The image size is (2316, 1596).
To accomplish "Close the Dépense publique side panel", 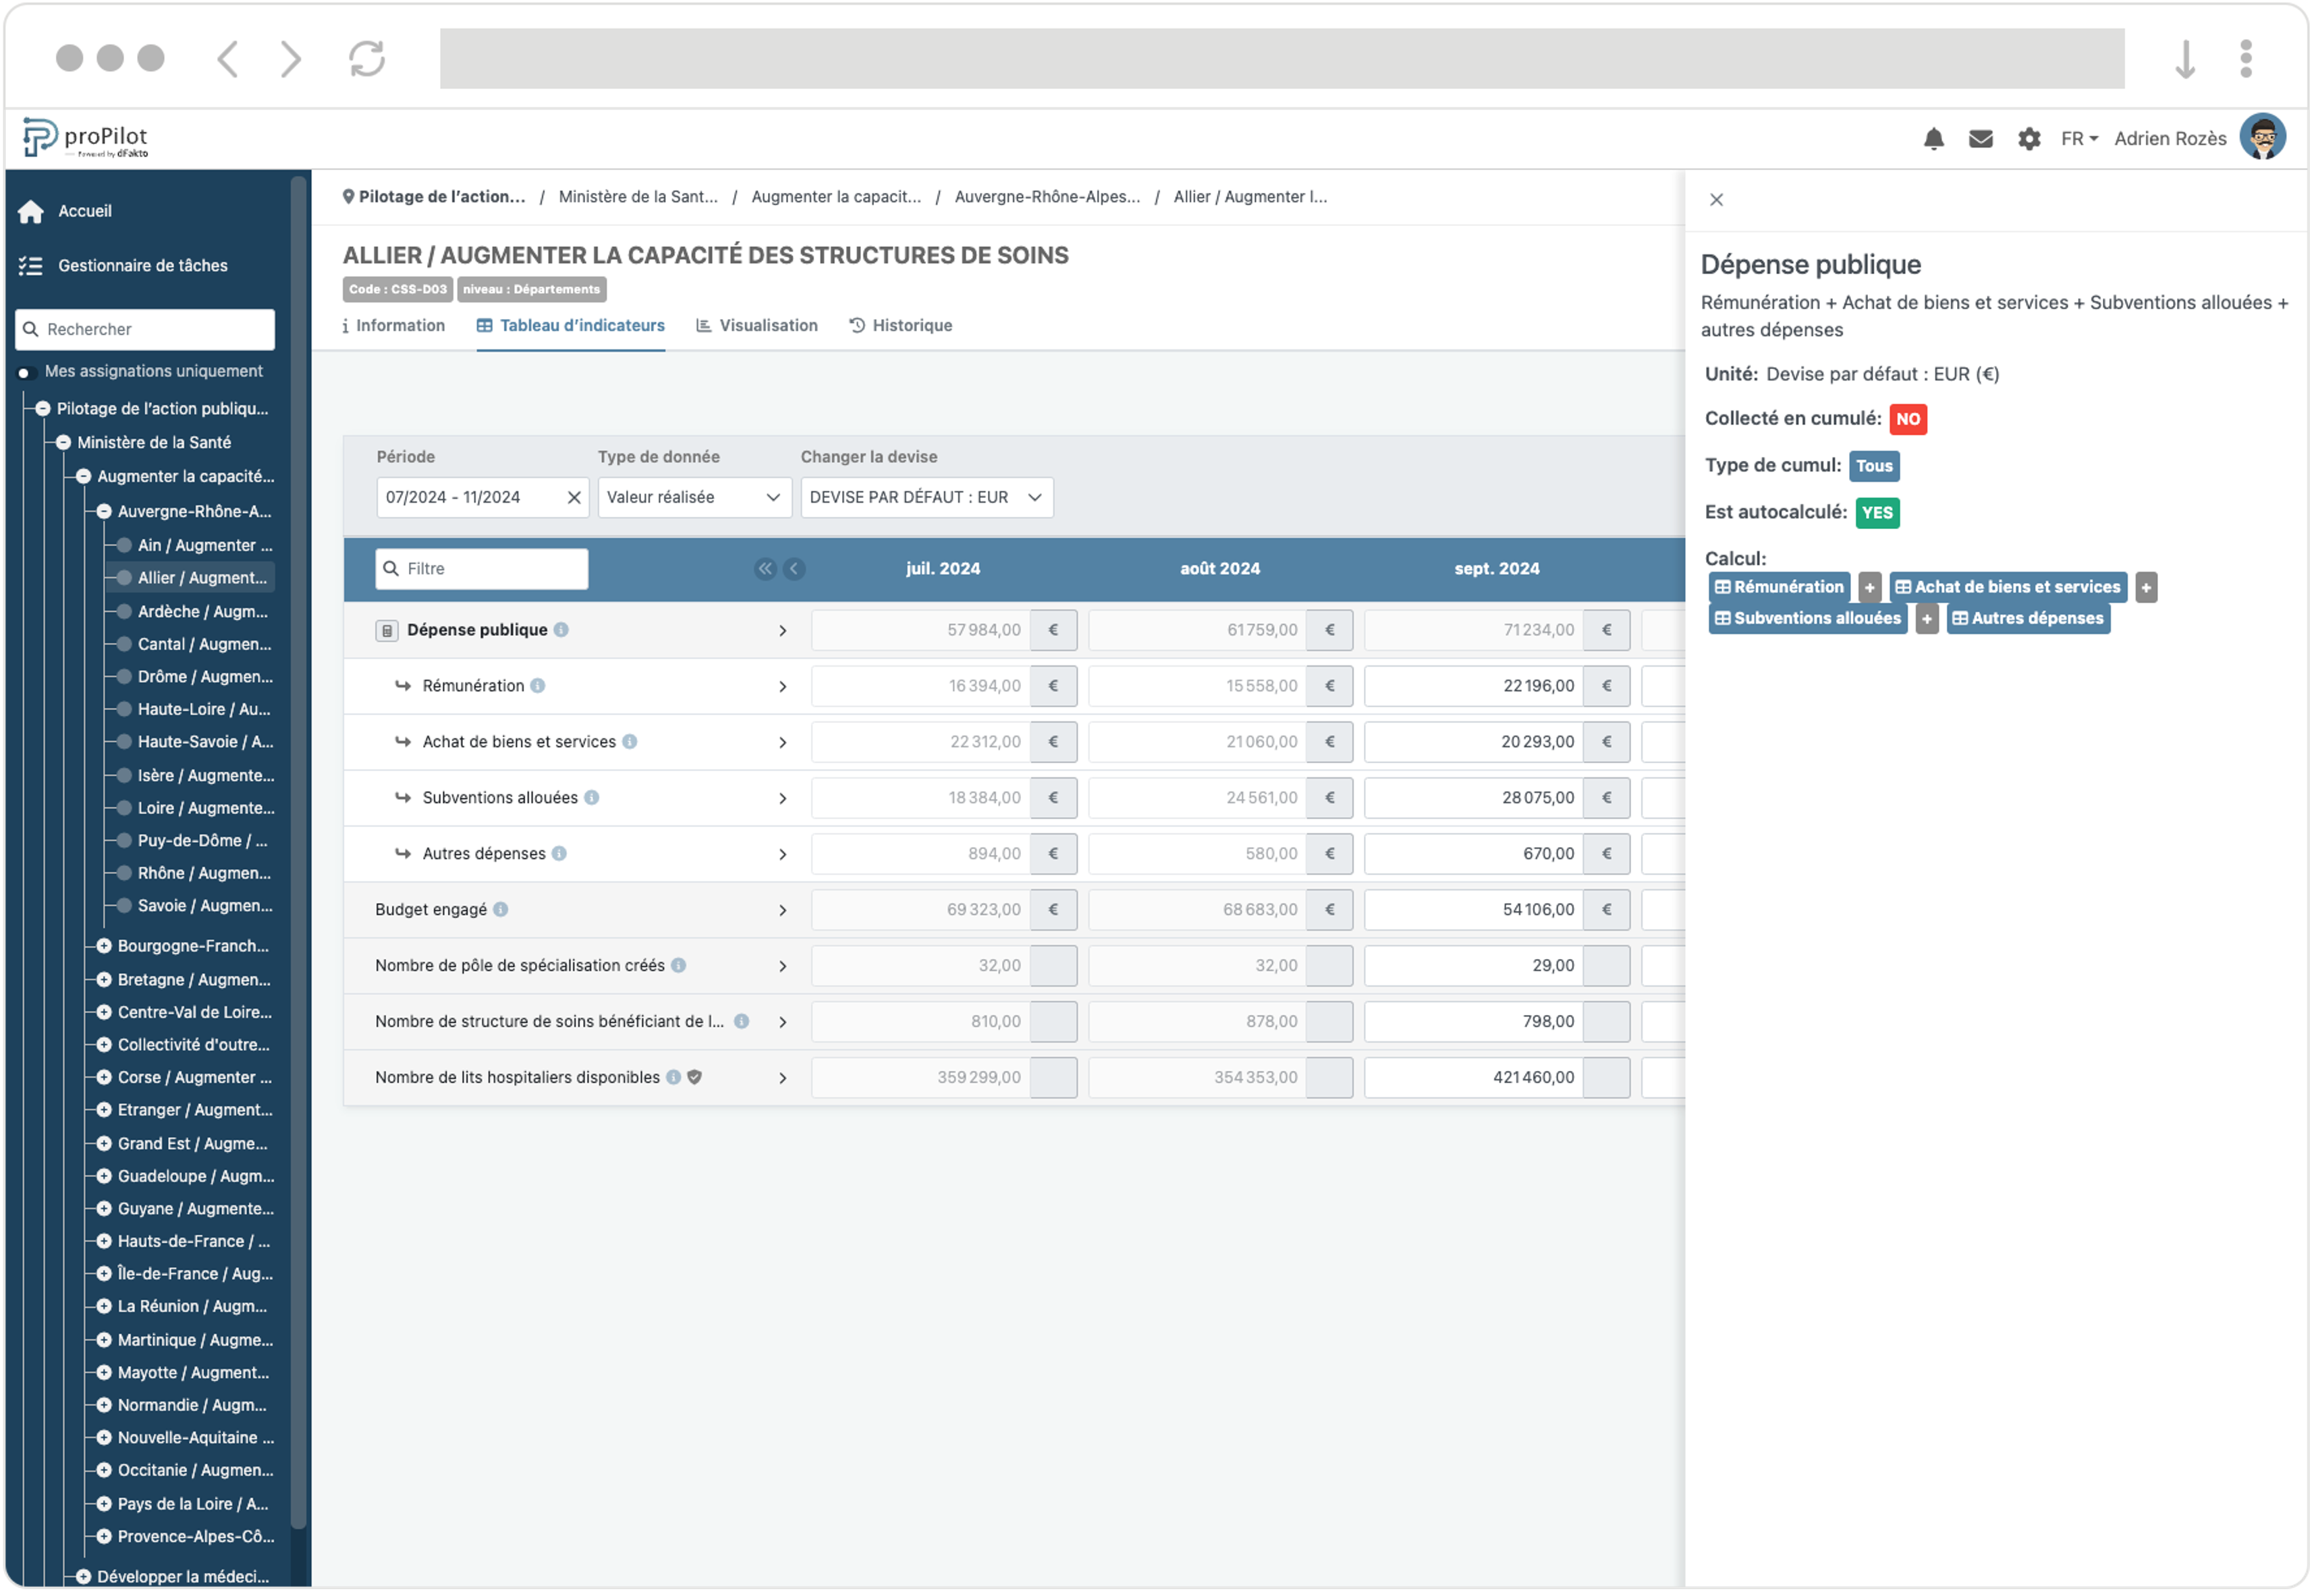I will (1716, 200).
